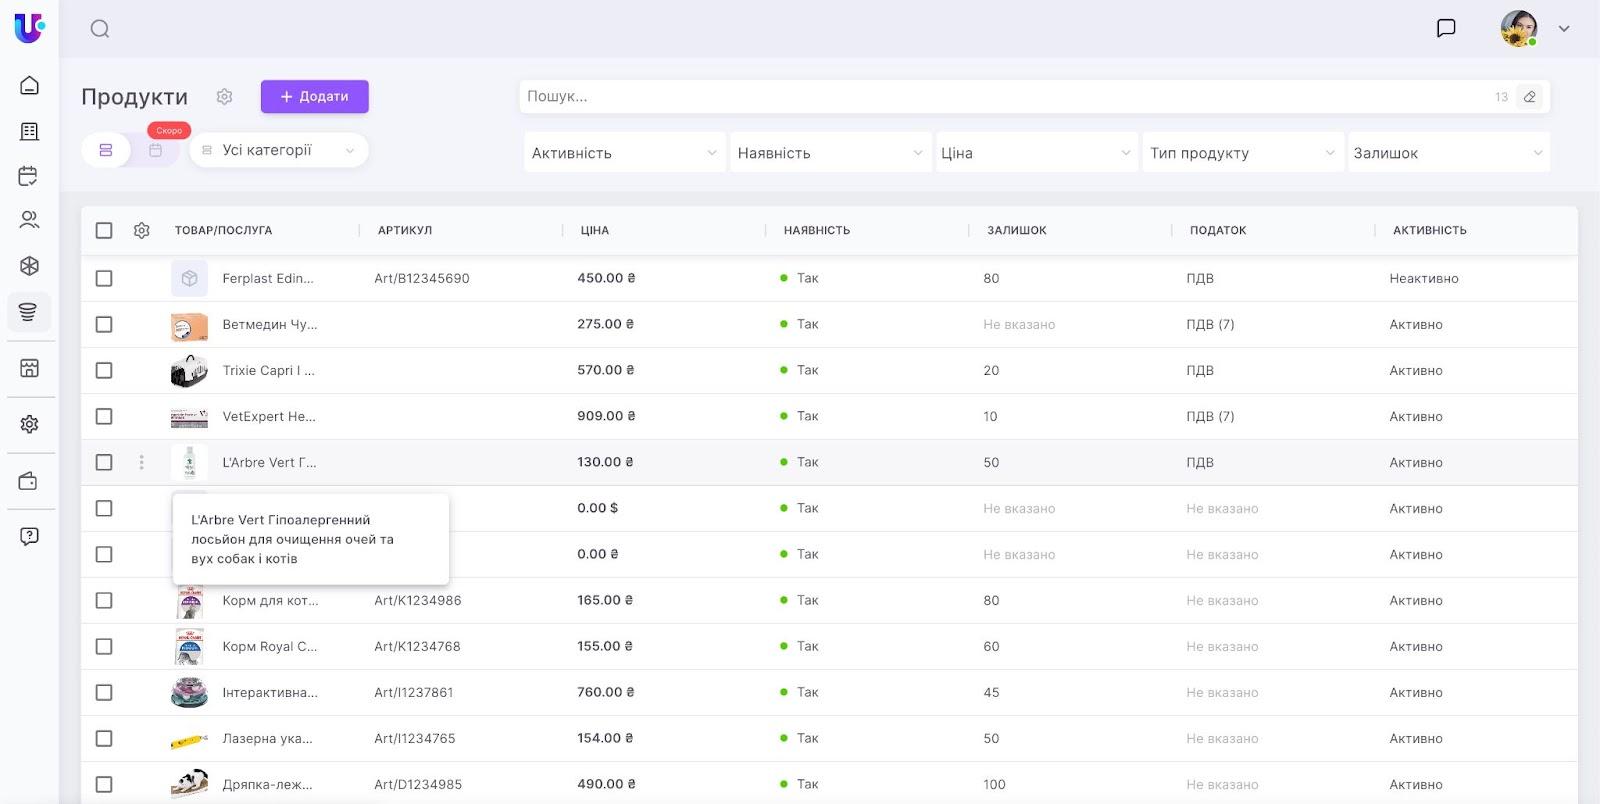
Task: Check the Ferplast Edin... row checkbox
Action: [x=104, y=278]
